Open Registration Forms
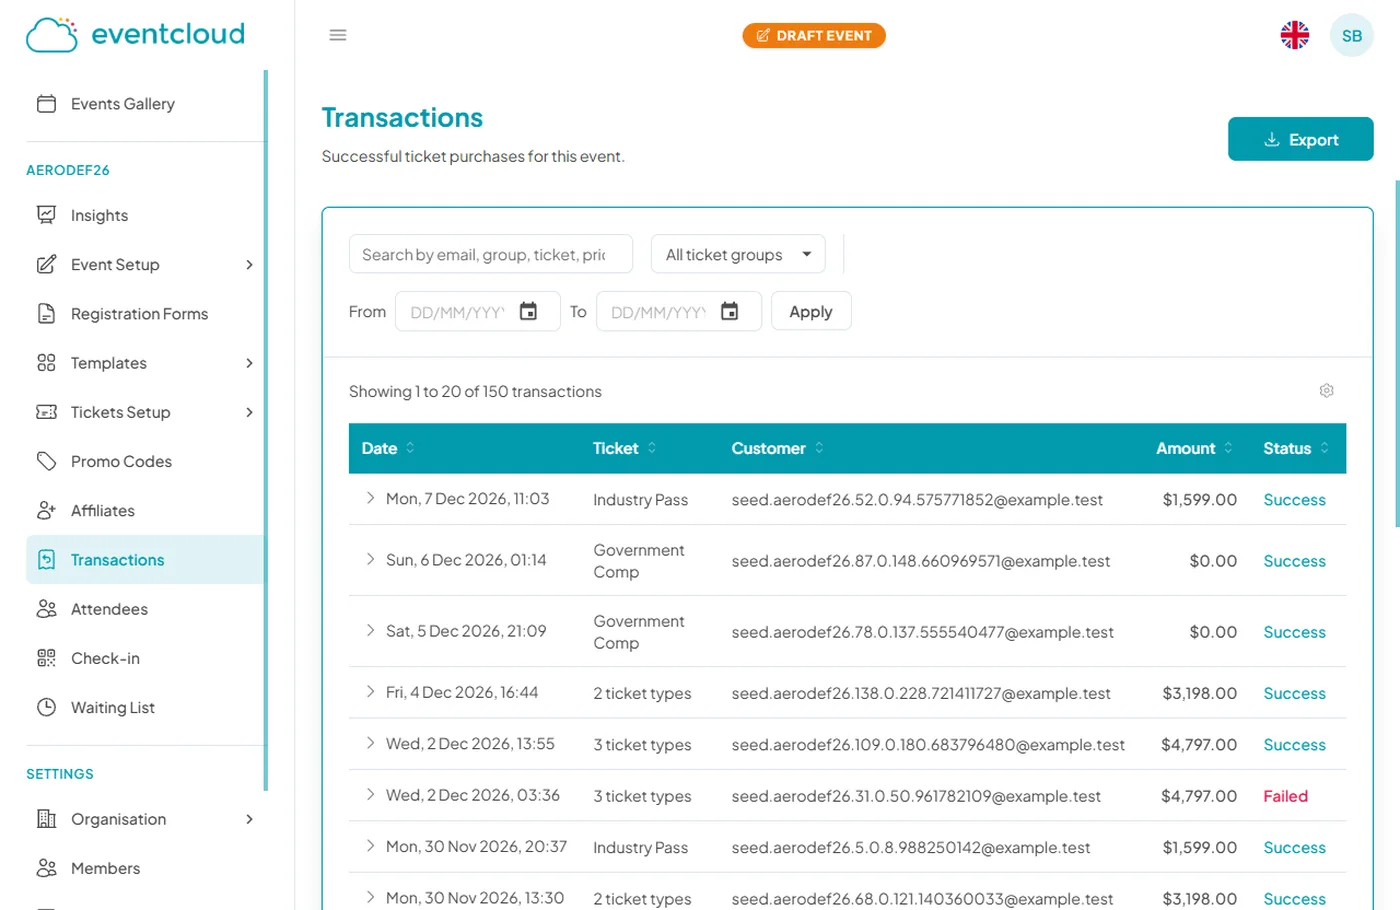1400x910 pixels. (145, 314)
